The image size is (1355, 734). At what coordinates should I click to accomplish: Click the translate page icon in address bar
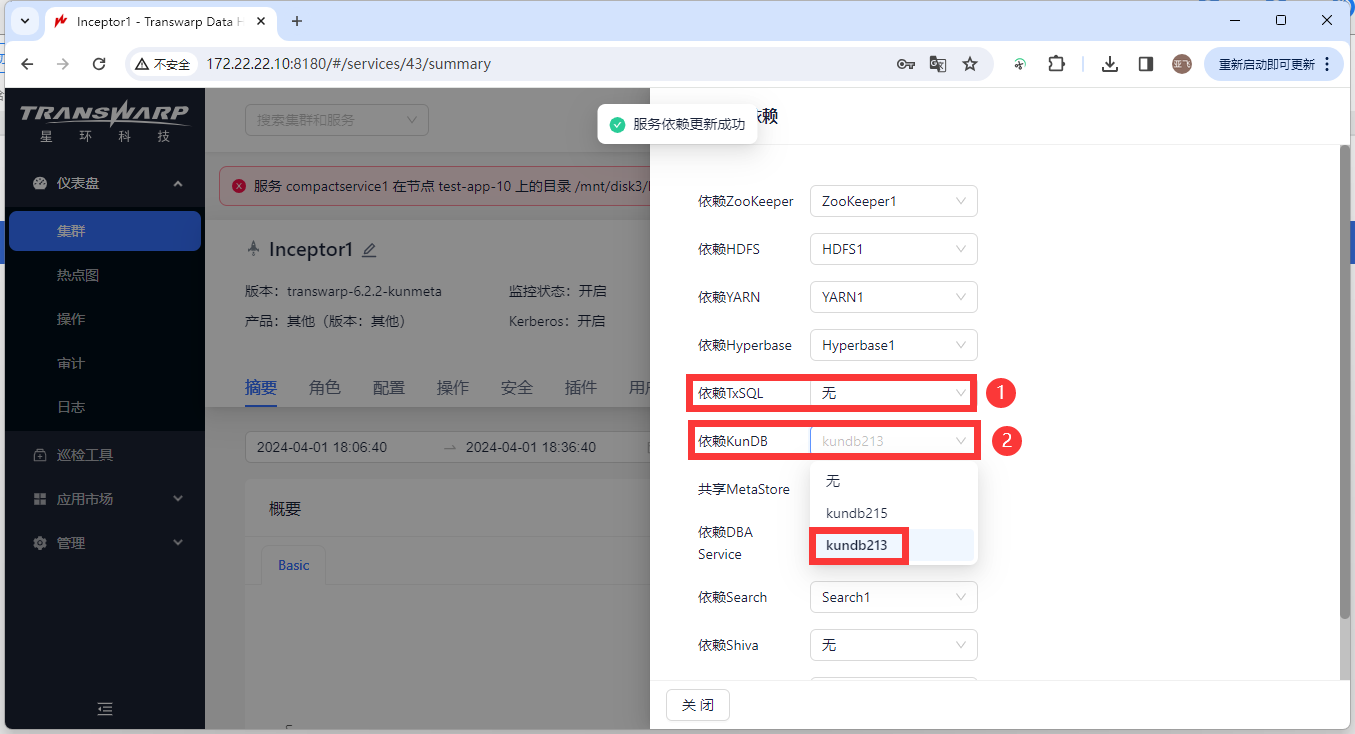click(937, 64)
